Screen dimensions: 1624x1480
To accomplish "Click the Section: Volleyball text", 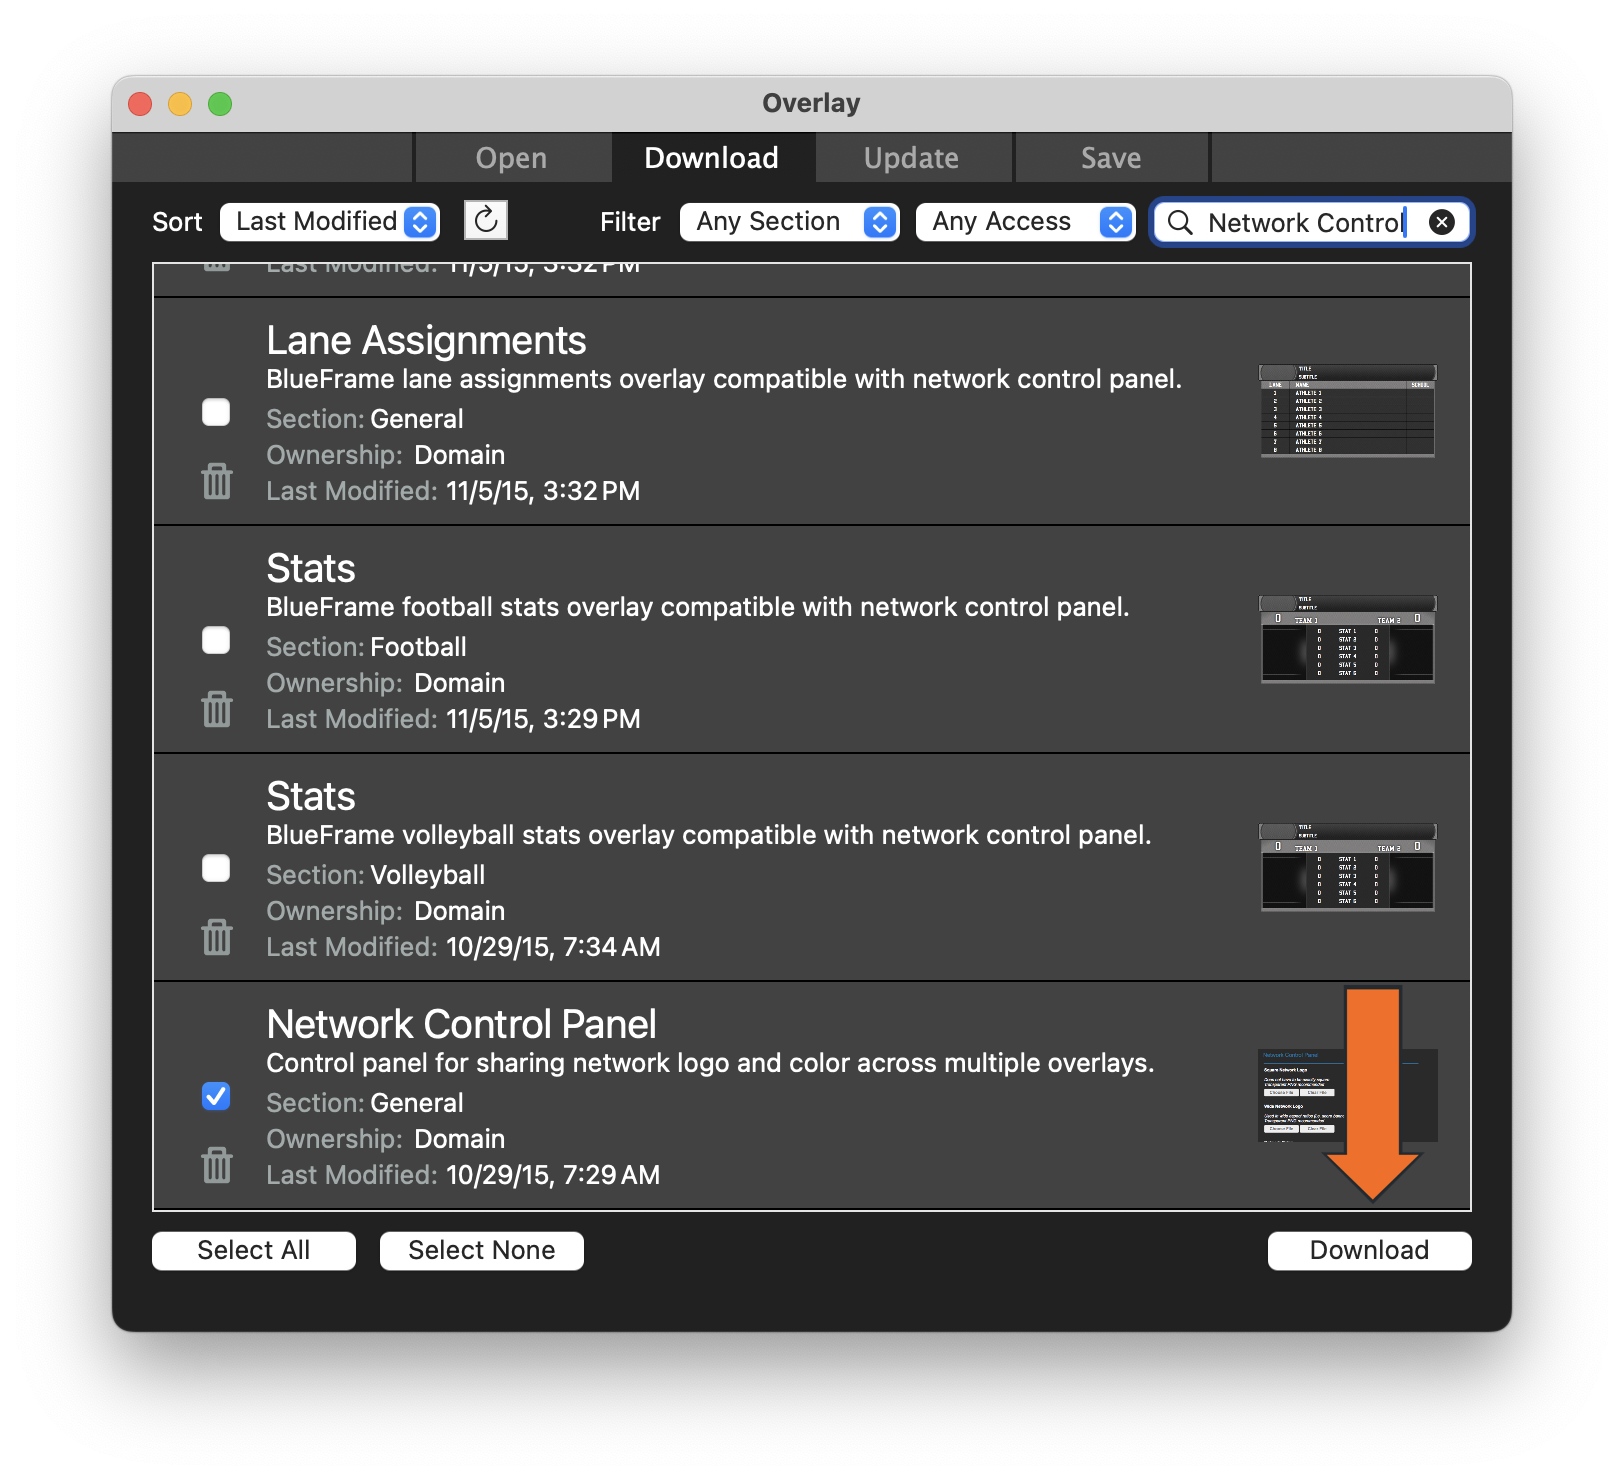I will [x=375, y=875].
